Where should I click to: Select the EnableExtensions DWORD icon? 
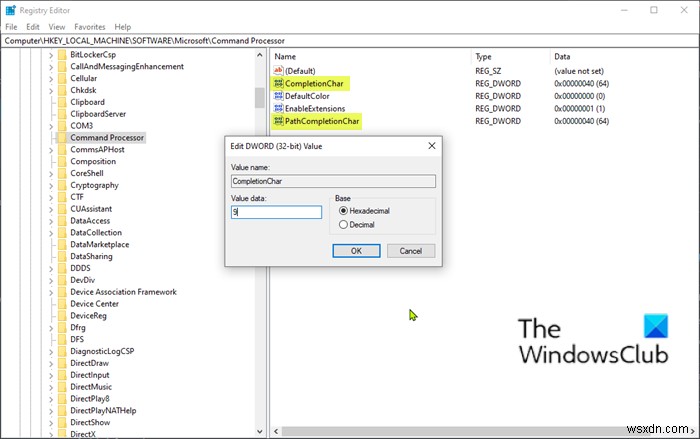(x=279, y=108)
